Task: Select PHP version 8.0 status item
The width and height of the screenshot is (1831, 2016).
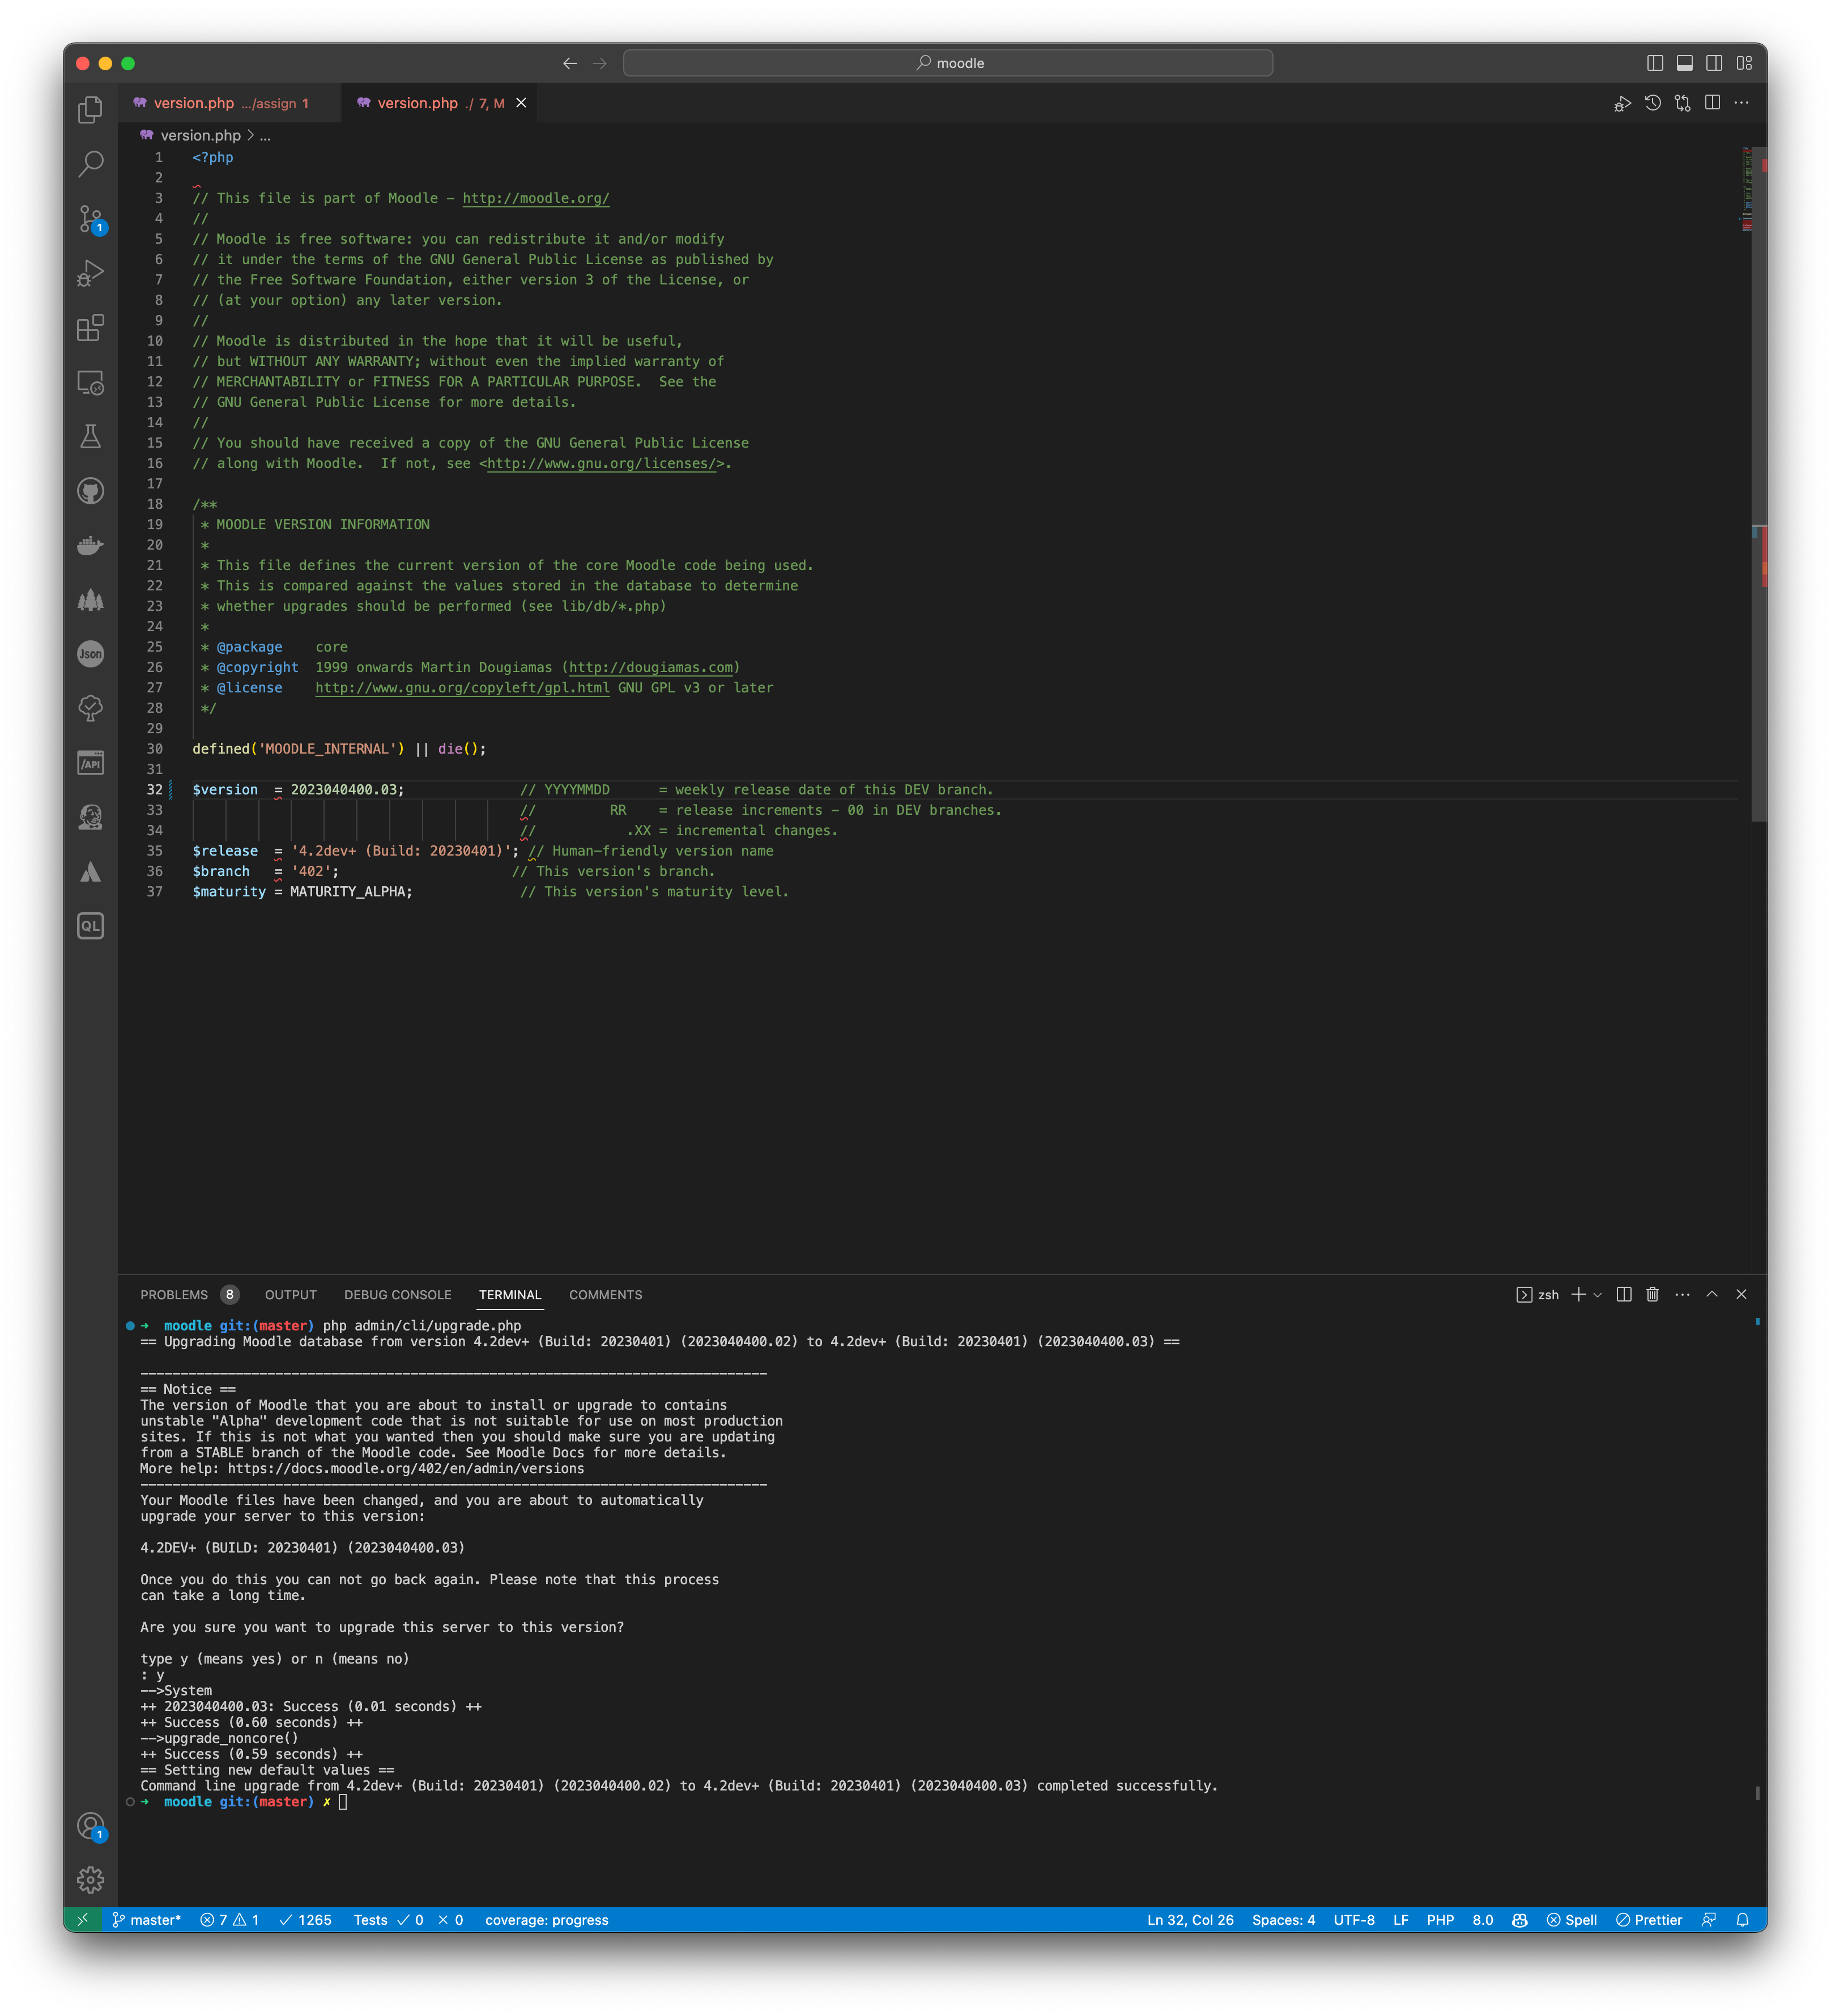Action: (x=1483, y=1920)
